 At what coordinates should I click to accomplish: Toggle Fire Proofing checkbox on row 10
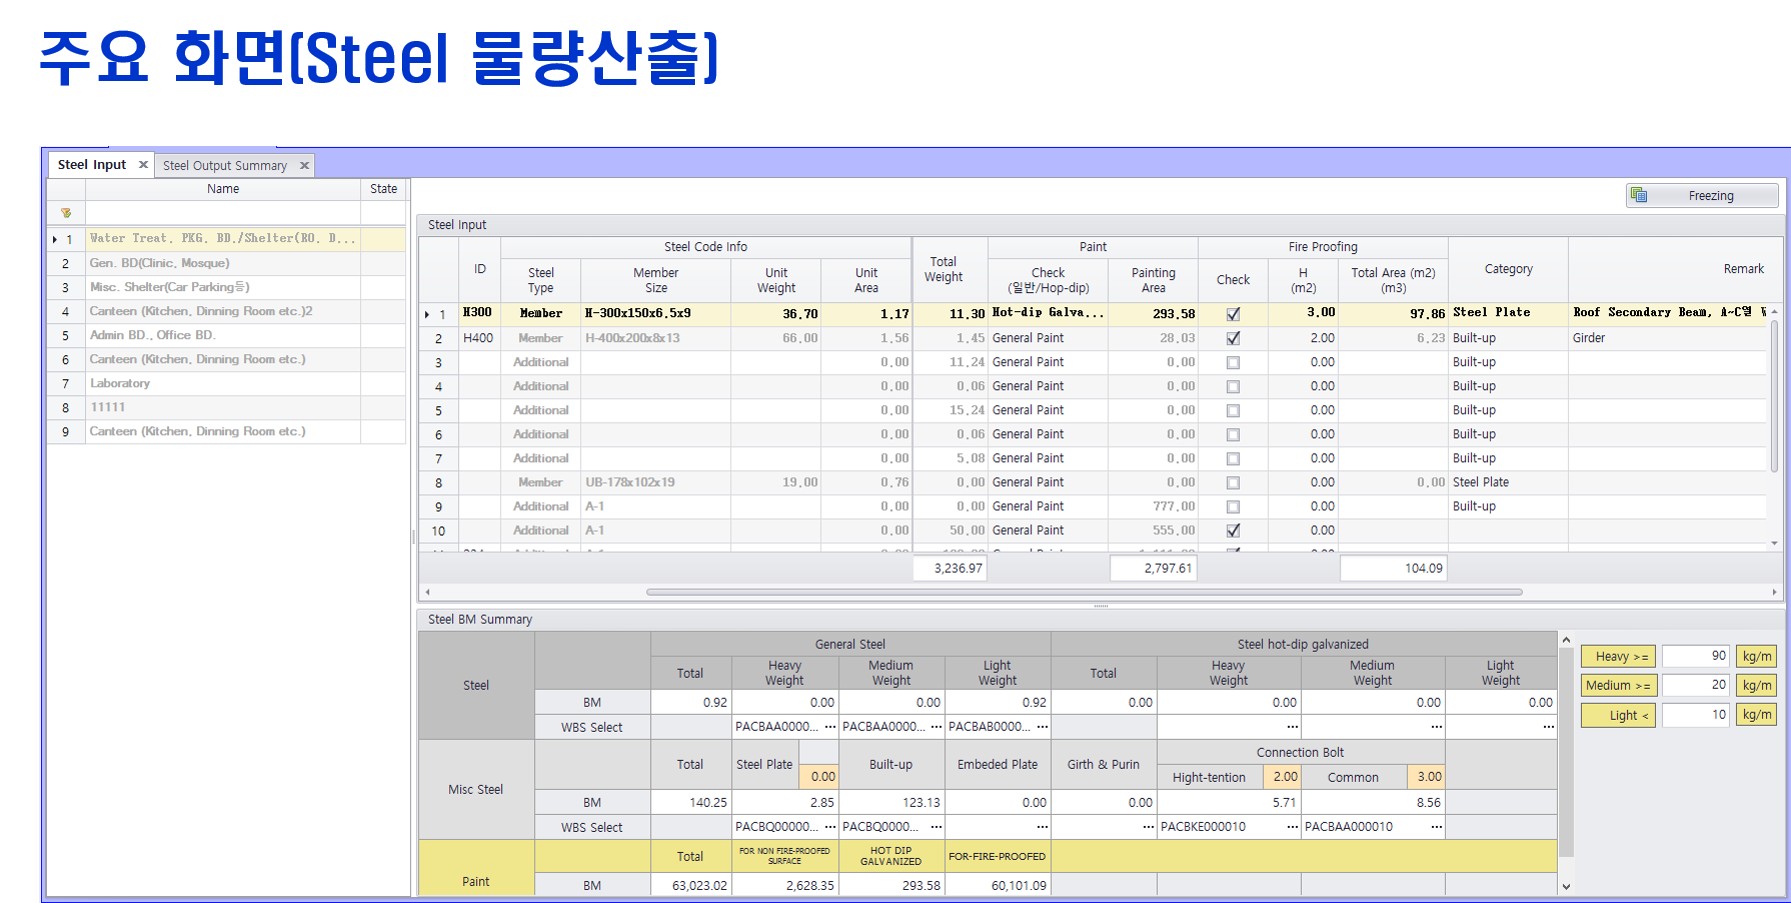(x=1233, y=531)
